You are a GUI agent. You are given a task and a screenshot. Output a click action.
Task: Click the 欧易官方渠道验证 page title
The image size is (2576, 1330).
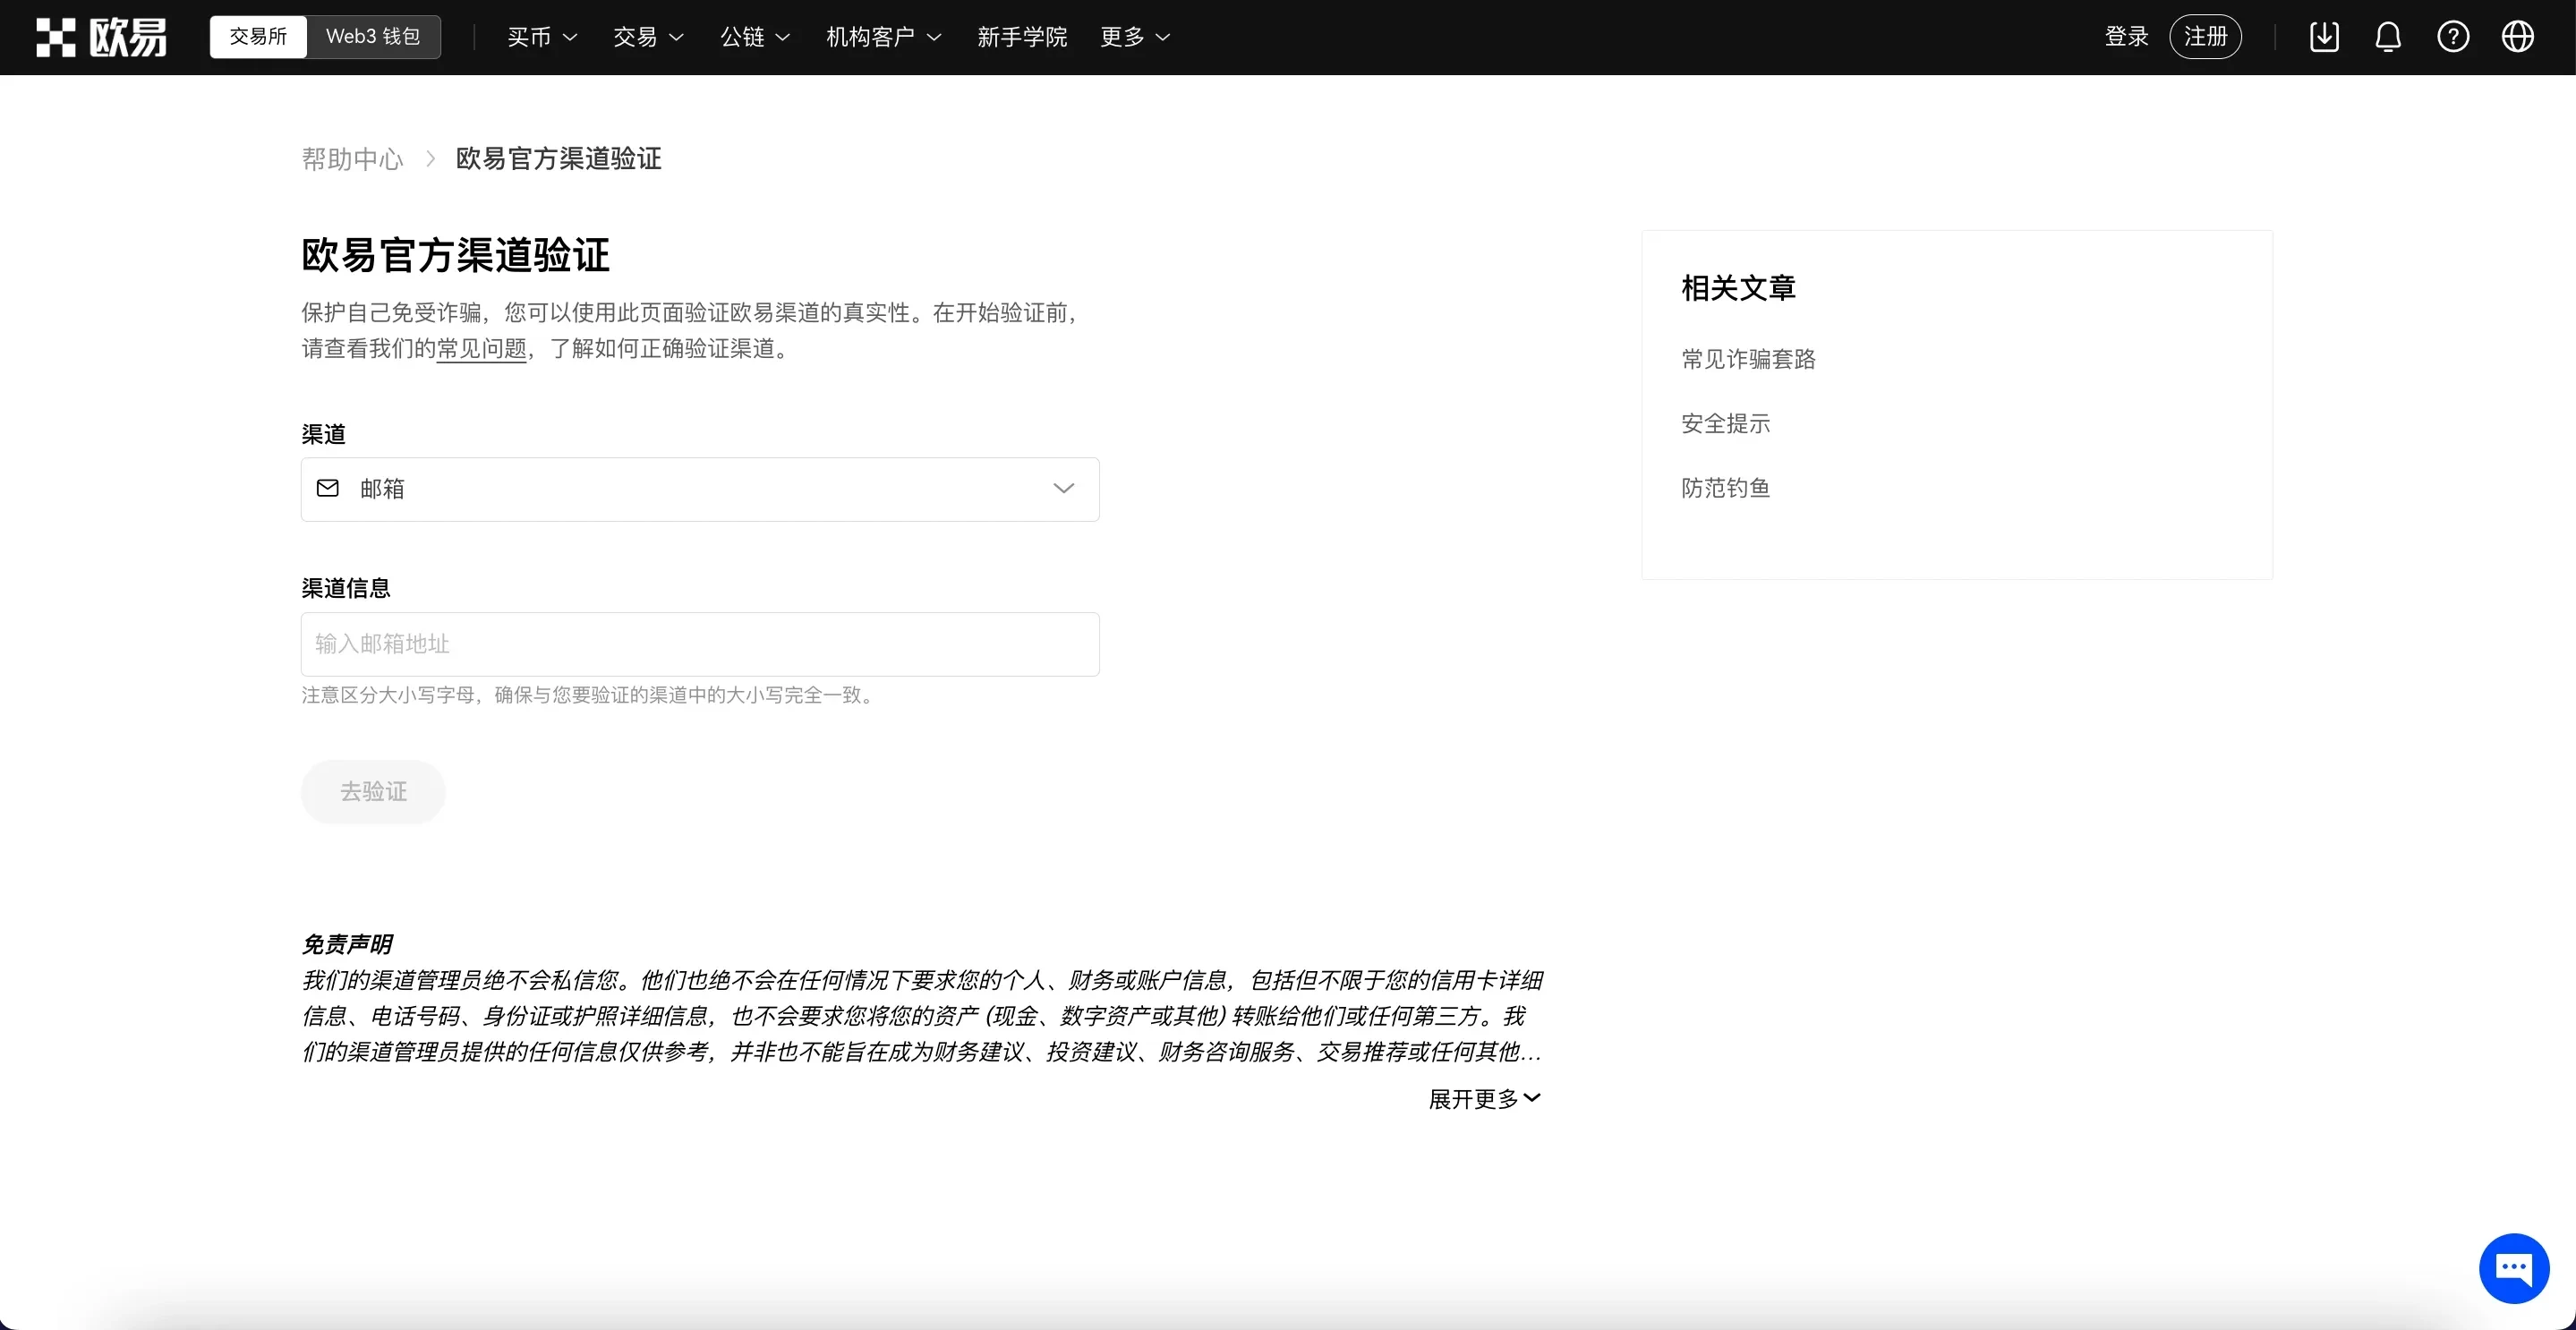pyautogui.click(x=455, y=255)
